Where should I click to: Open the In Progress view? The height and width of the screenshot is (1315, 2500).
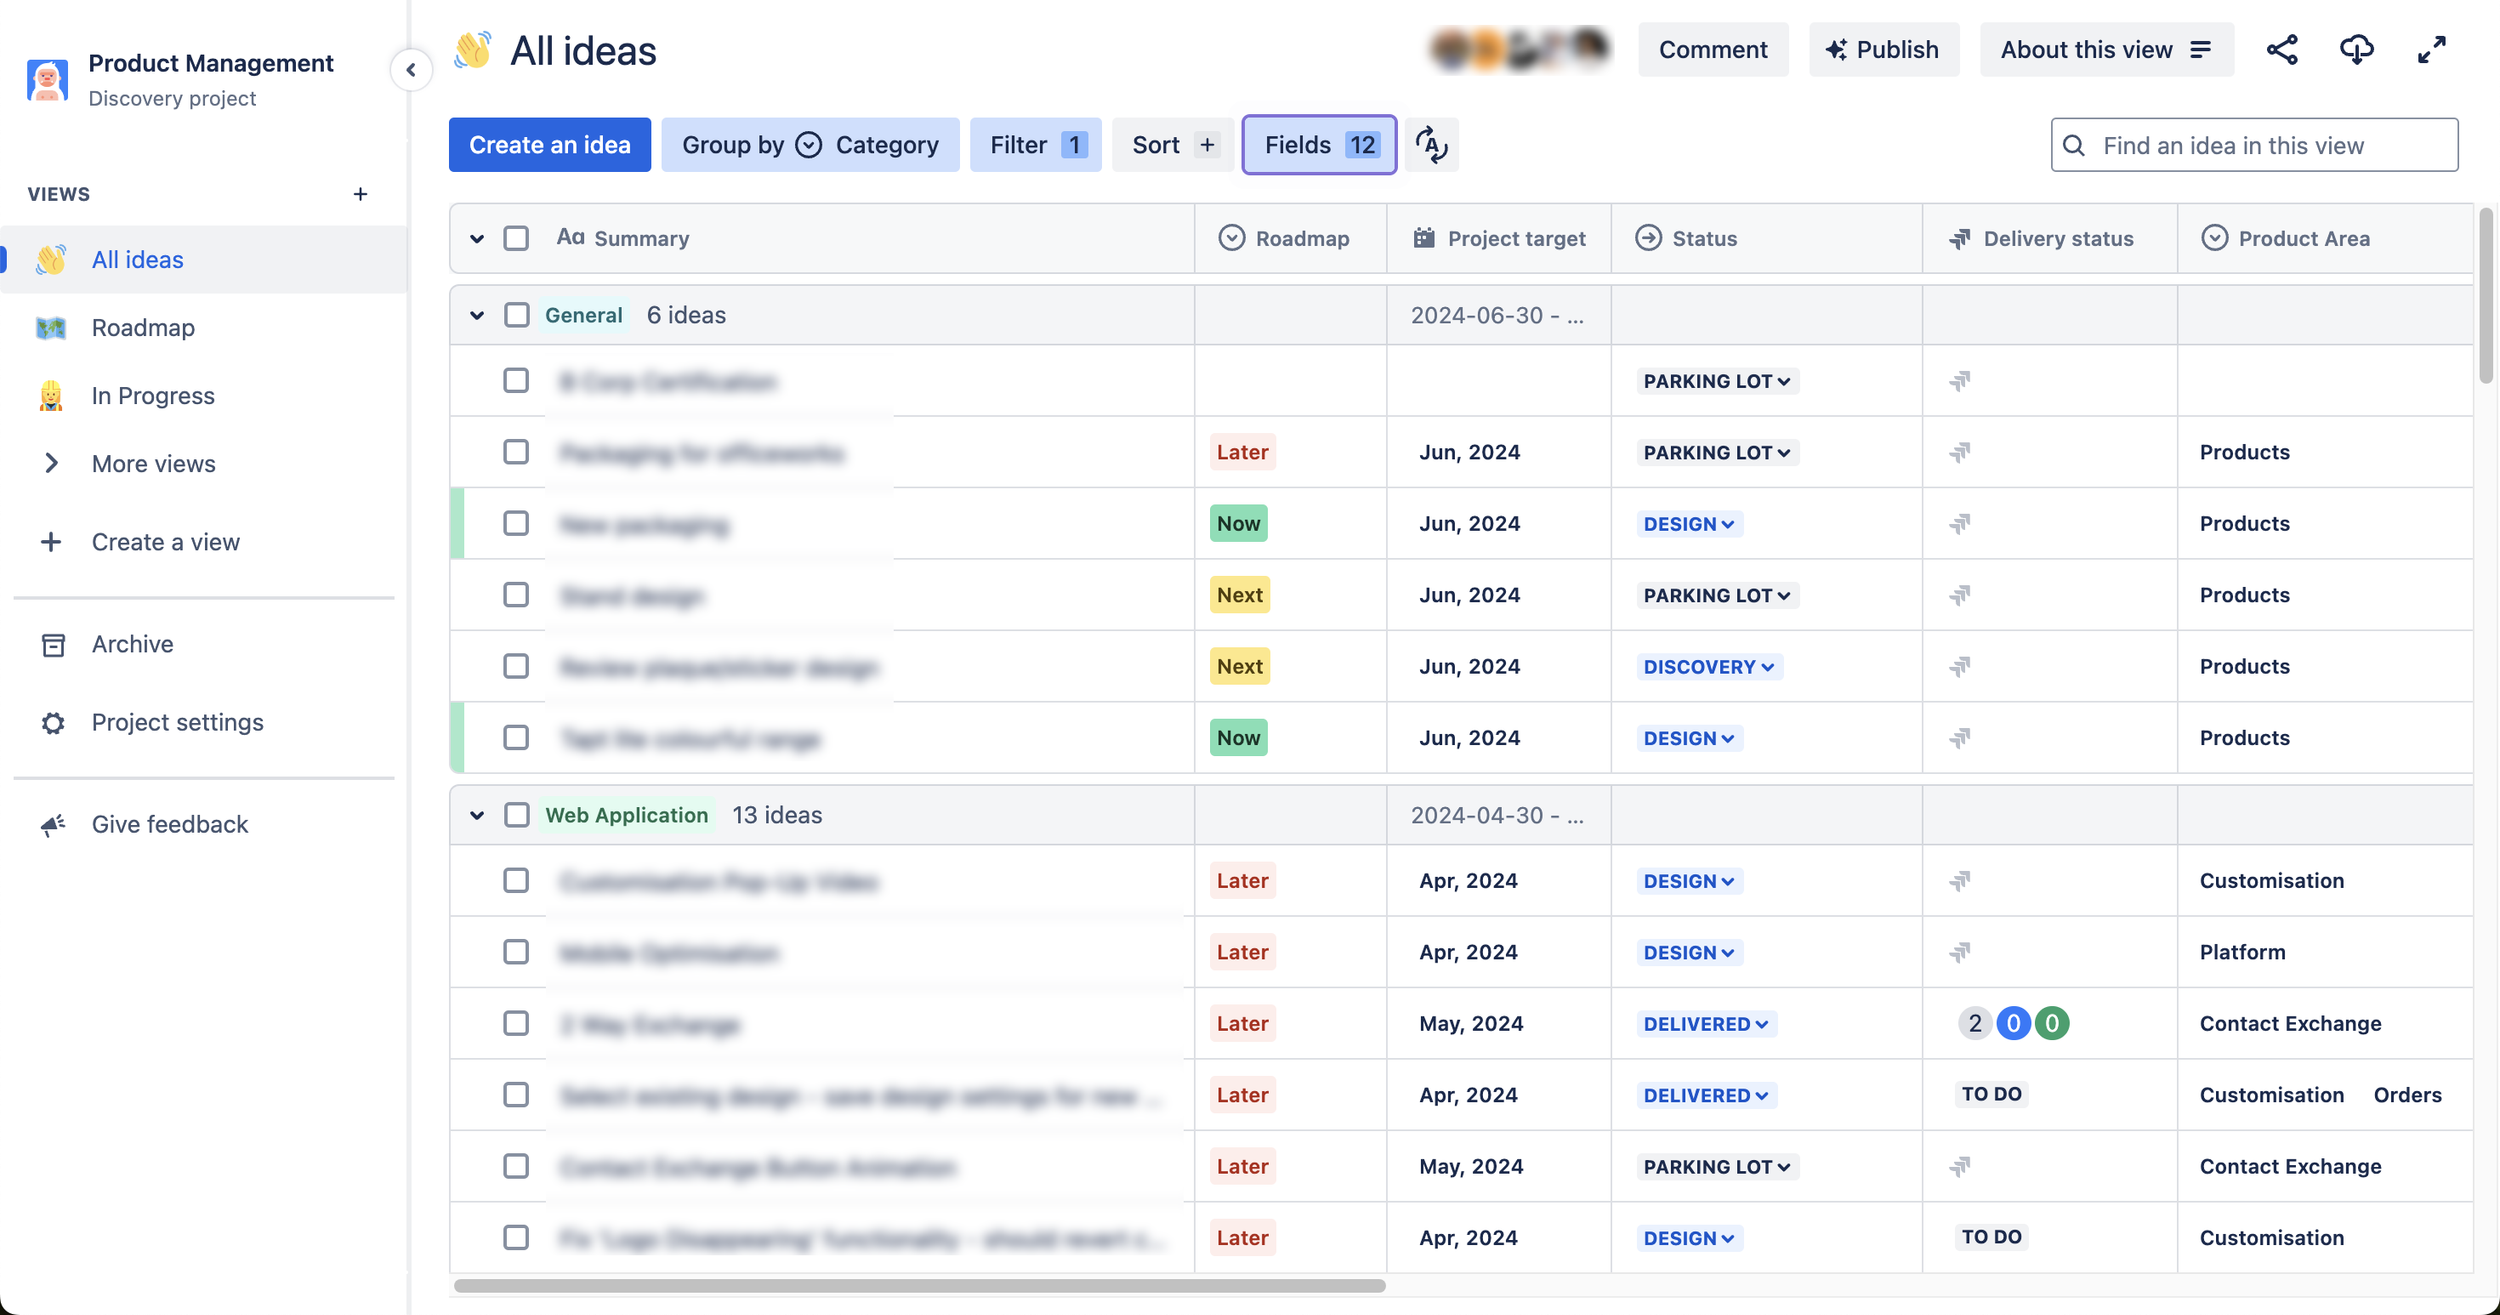(x=153, y=395)
